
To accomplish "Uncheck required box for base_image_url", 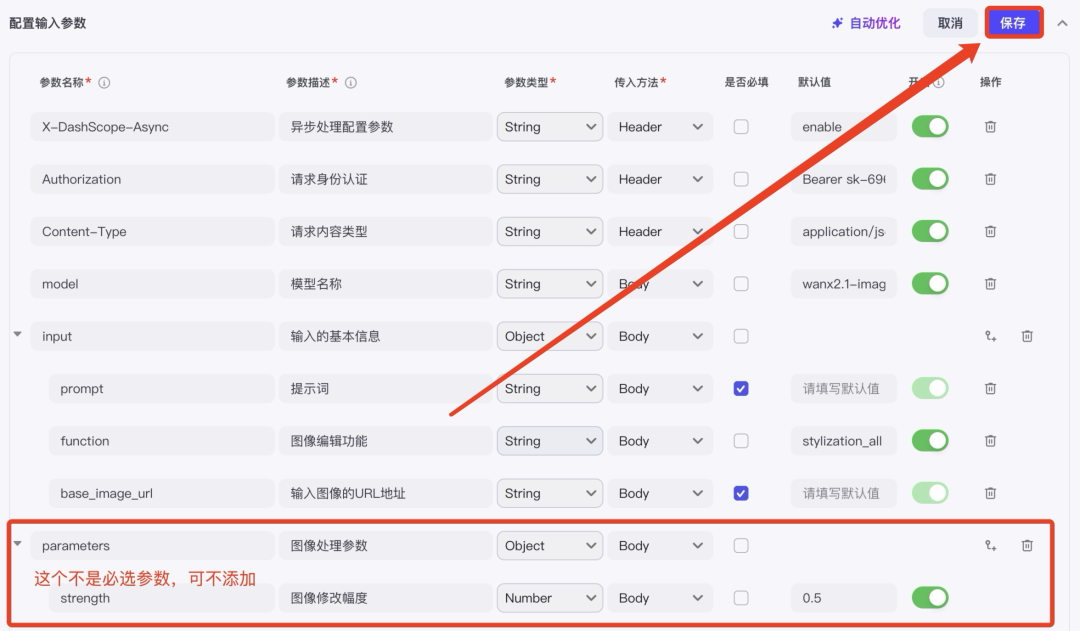I will pyautogui.click(x=741, y=493).
